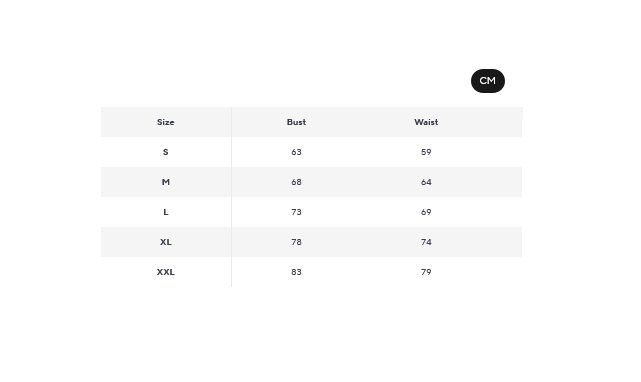Select the S size row label
Image resolution: width=641 pixels, height=382 pixels.
tap(166, 152)
